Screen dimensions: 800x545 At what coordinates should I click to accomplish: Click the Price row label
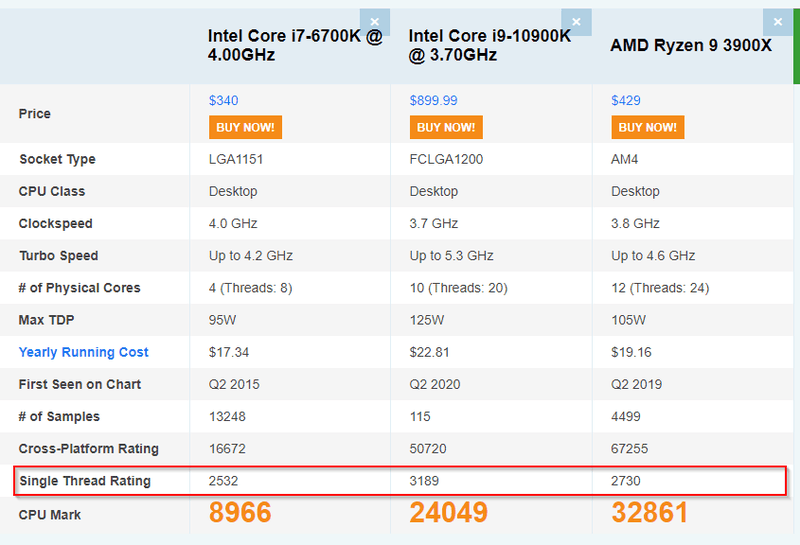35,113
